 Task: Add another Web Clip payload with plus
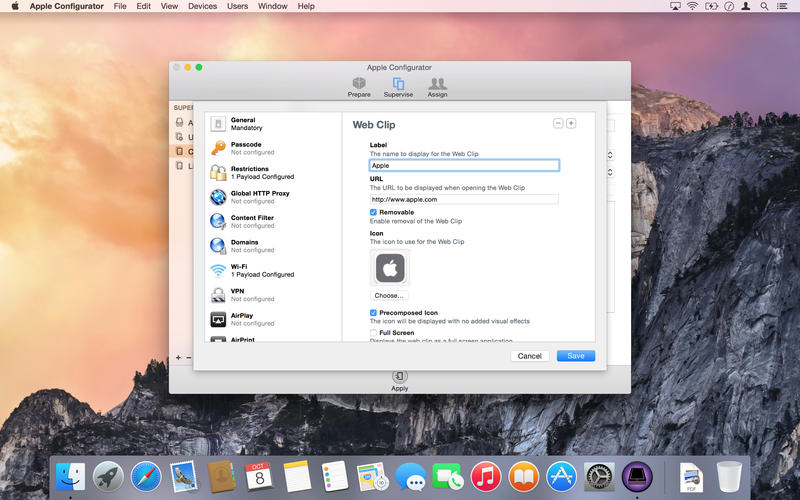pos(571,123)
